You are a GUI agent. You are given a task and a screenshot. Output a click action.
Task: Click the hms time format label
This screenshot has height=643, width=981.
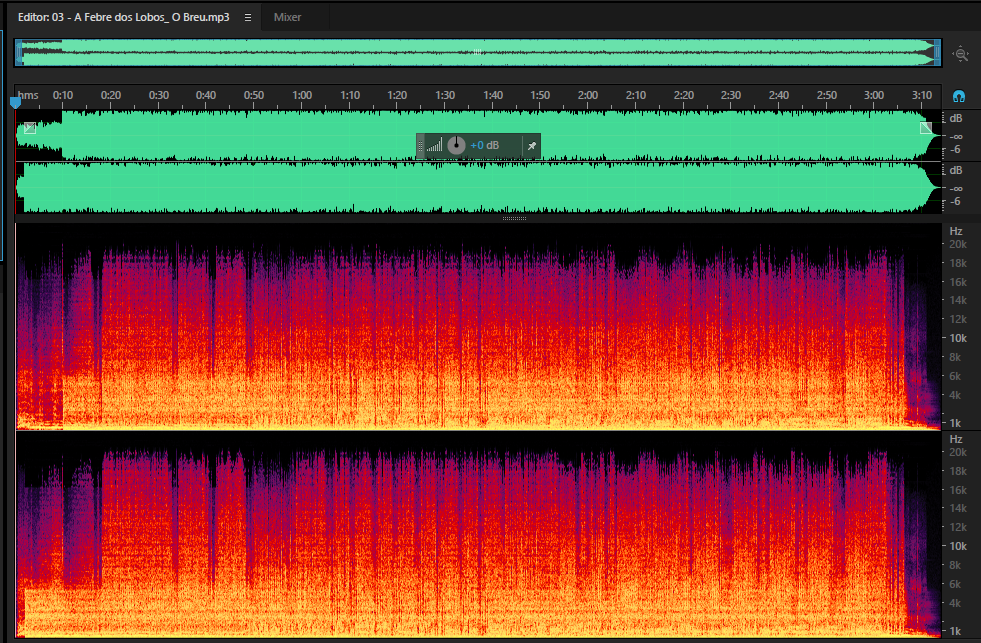[28, 95]
